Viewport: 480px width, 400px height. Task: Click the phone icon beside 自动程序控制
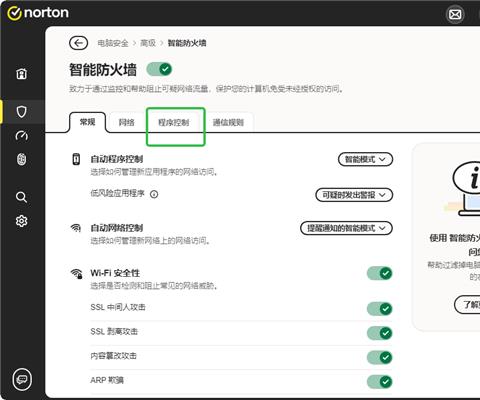[x=76, y=159]
